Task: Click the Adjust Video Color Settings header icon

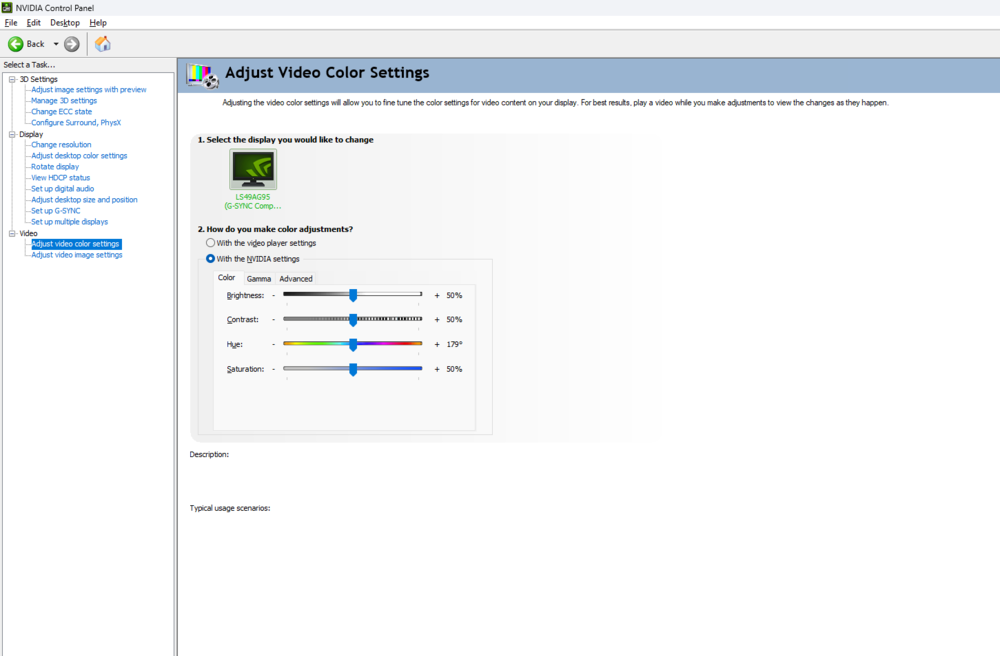Action: [x=202, y=76]
